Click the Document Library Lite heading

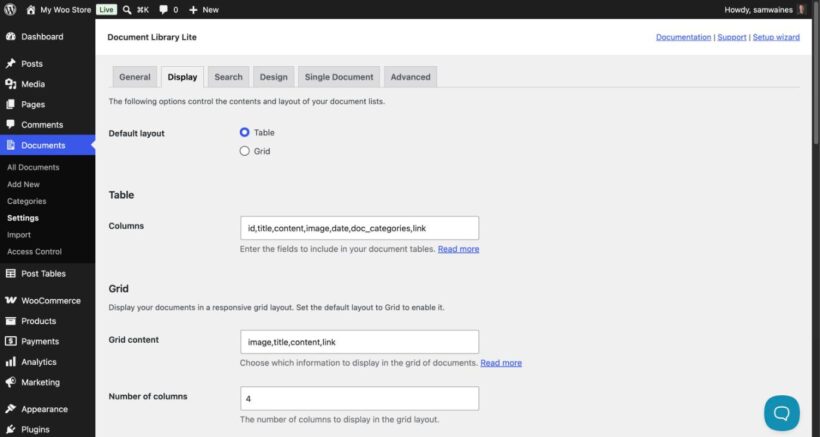[x=152, y=37]
